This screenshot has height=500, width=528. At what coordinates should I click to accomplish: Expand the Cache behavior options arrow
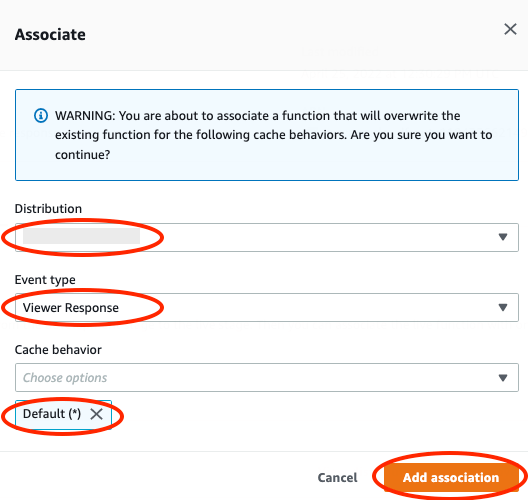(503, 378)
